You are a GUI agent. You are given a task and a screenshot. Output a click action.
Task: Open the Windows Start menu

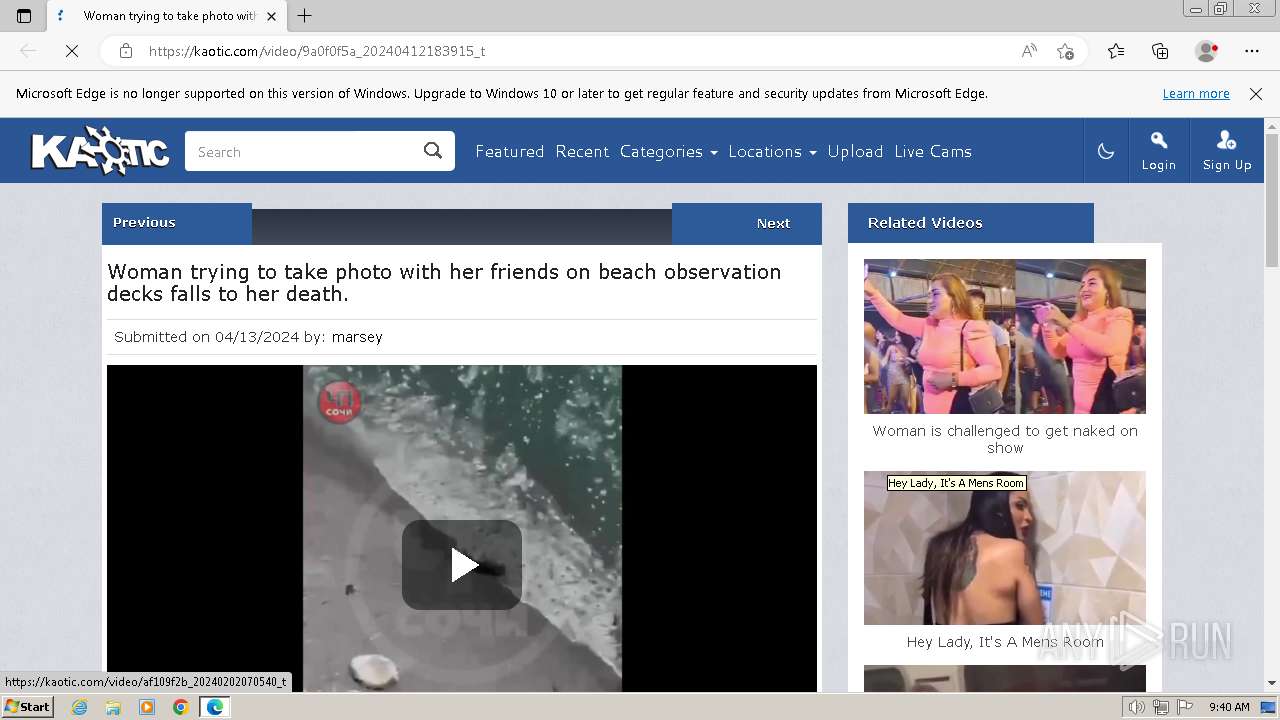click(x=27, y=707)
